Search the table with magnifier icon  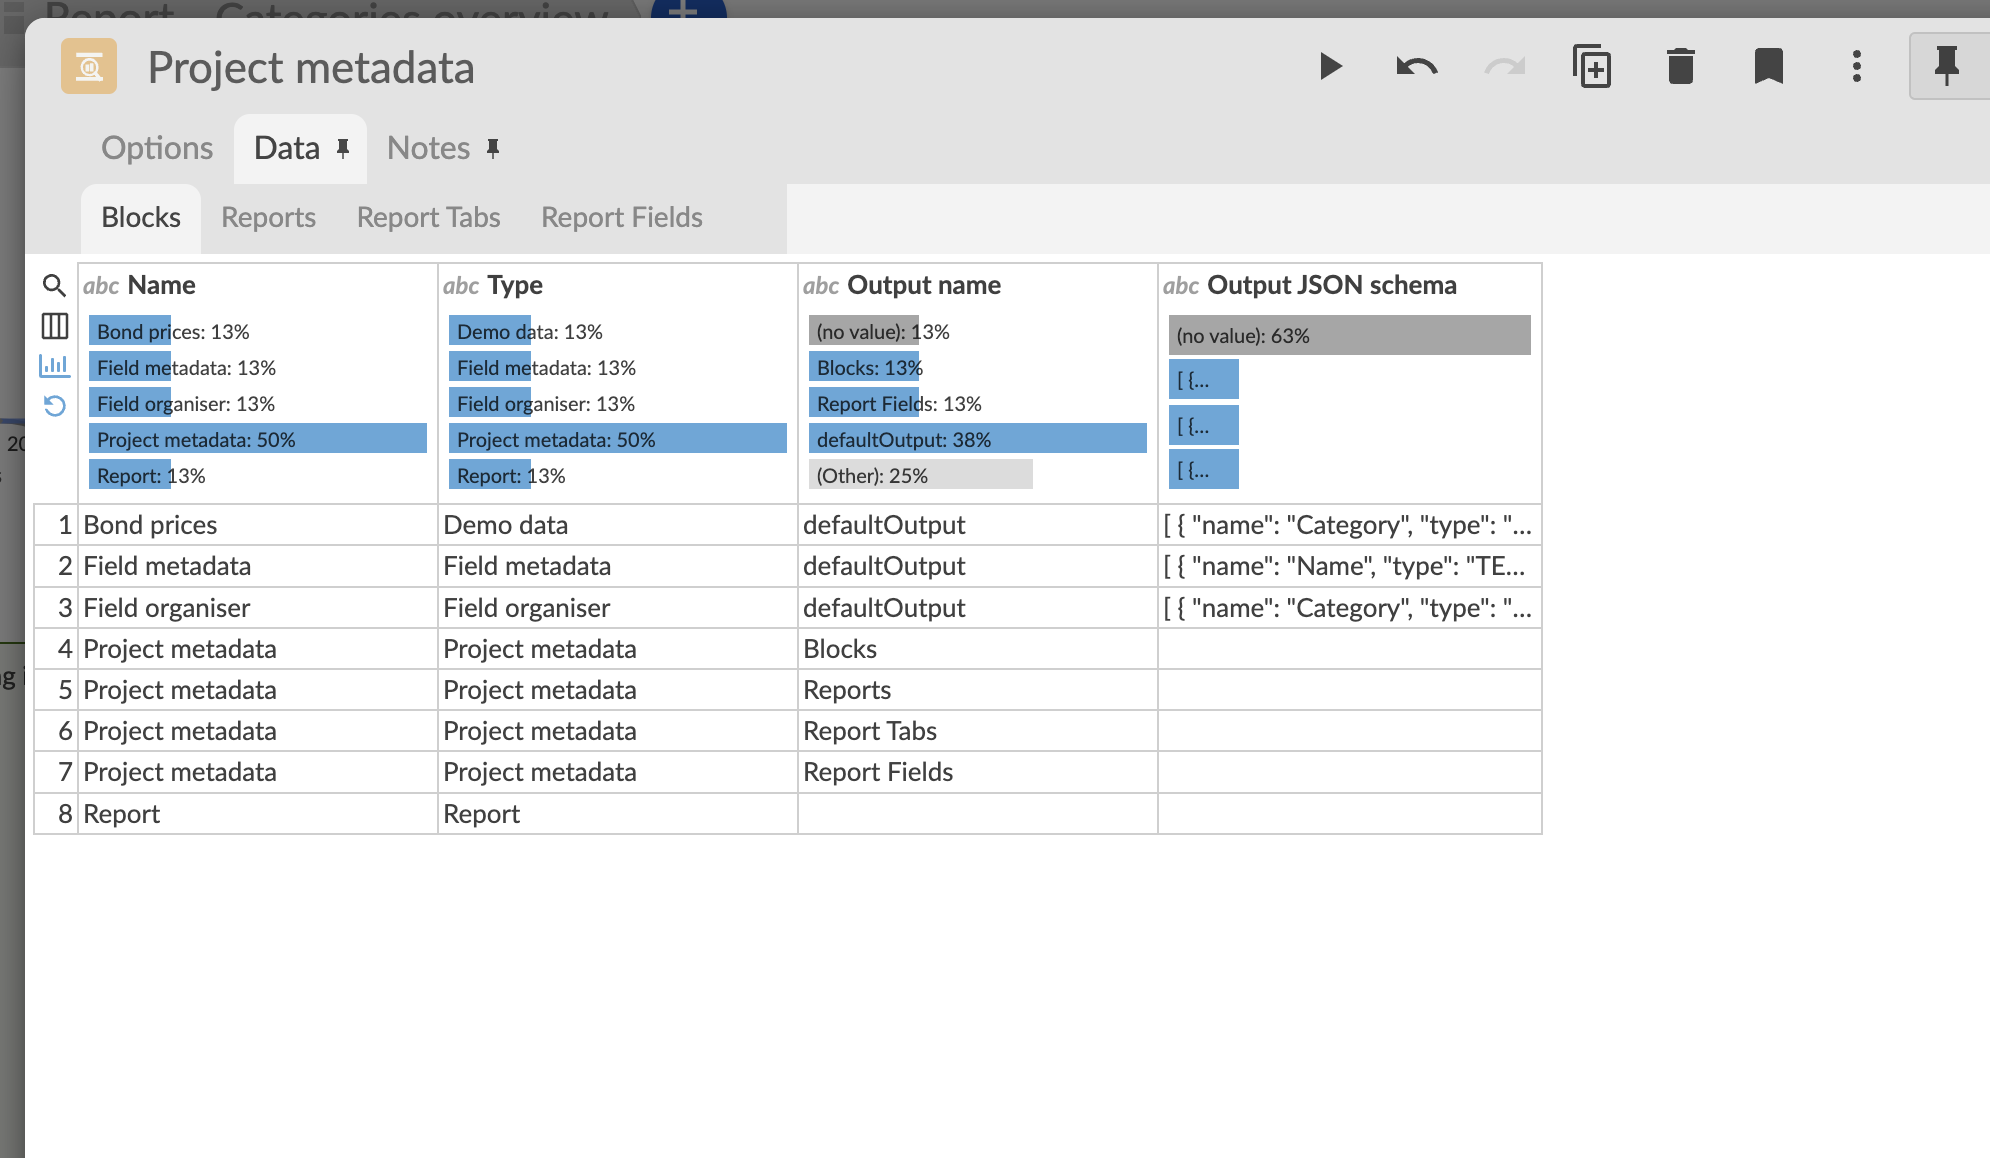[x=54, y=286]
